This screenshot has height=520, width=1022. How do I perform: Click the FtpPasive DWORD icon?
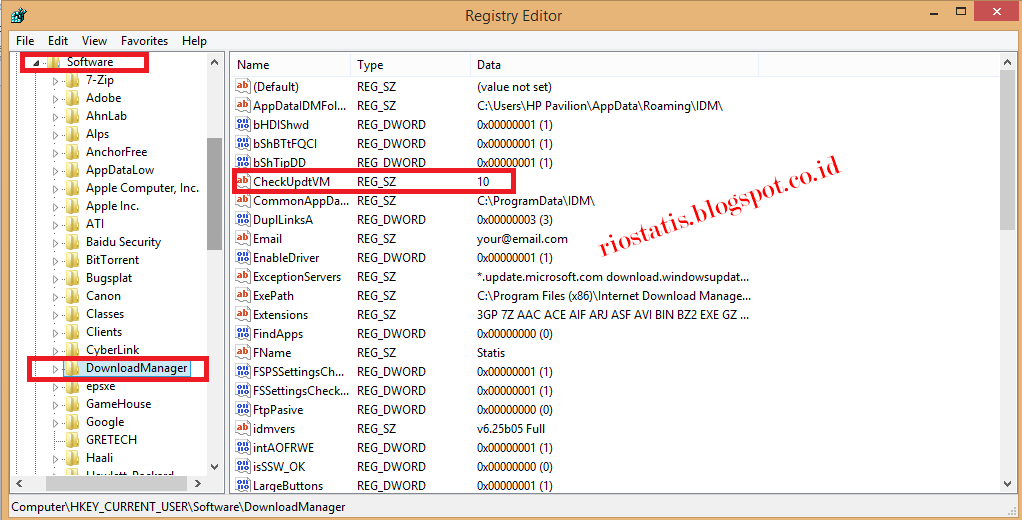[242, 409]
